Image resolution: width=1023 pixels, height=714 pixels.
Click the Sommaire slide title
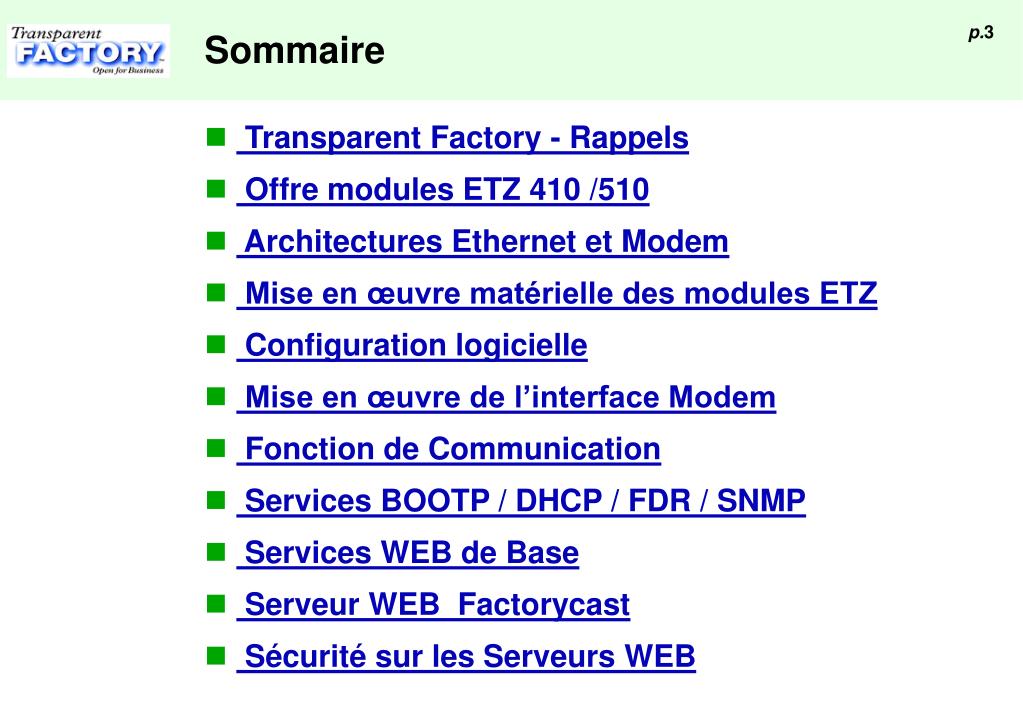(x=294, y=50)
